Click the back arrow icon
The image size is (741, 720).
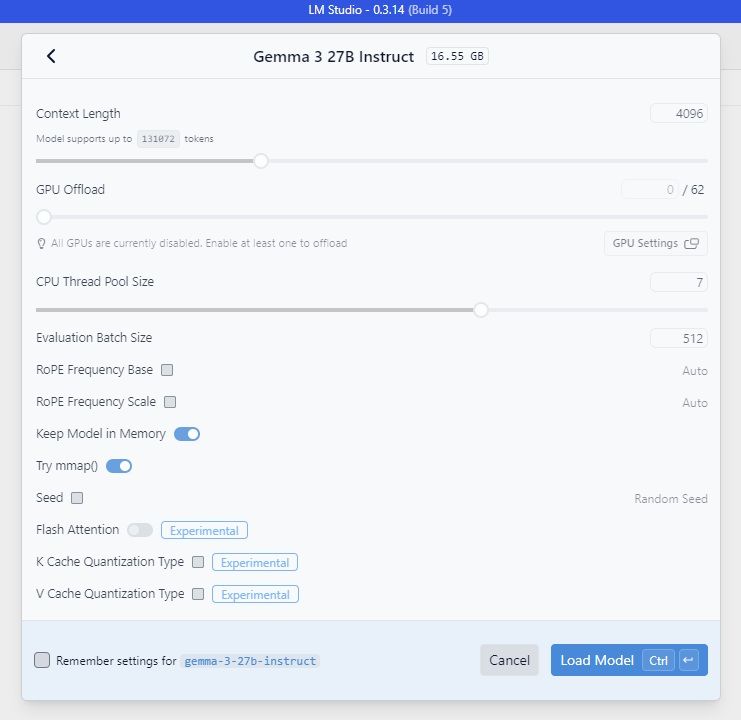pos(52,57)
